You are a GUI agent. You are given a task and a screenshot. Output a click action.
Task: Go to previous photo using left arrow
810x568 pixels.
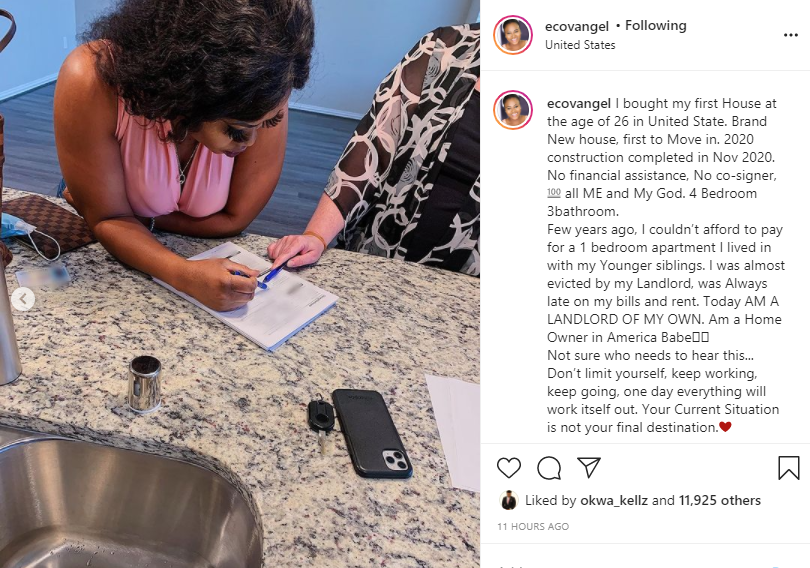pyautogui.click(x=23, y=299)
